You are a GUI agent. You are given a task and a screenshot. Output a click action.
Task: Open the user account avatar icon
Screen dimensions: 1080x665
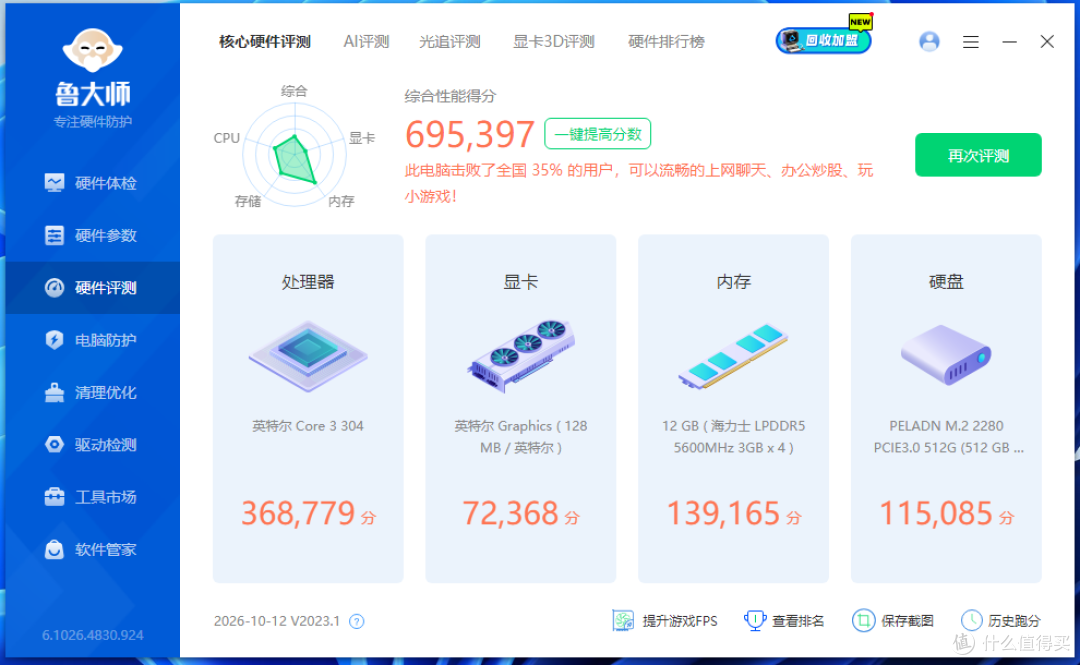[929, 42]
